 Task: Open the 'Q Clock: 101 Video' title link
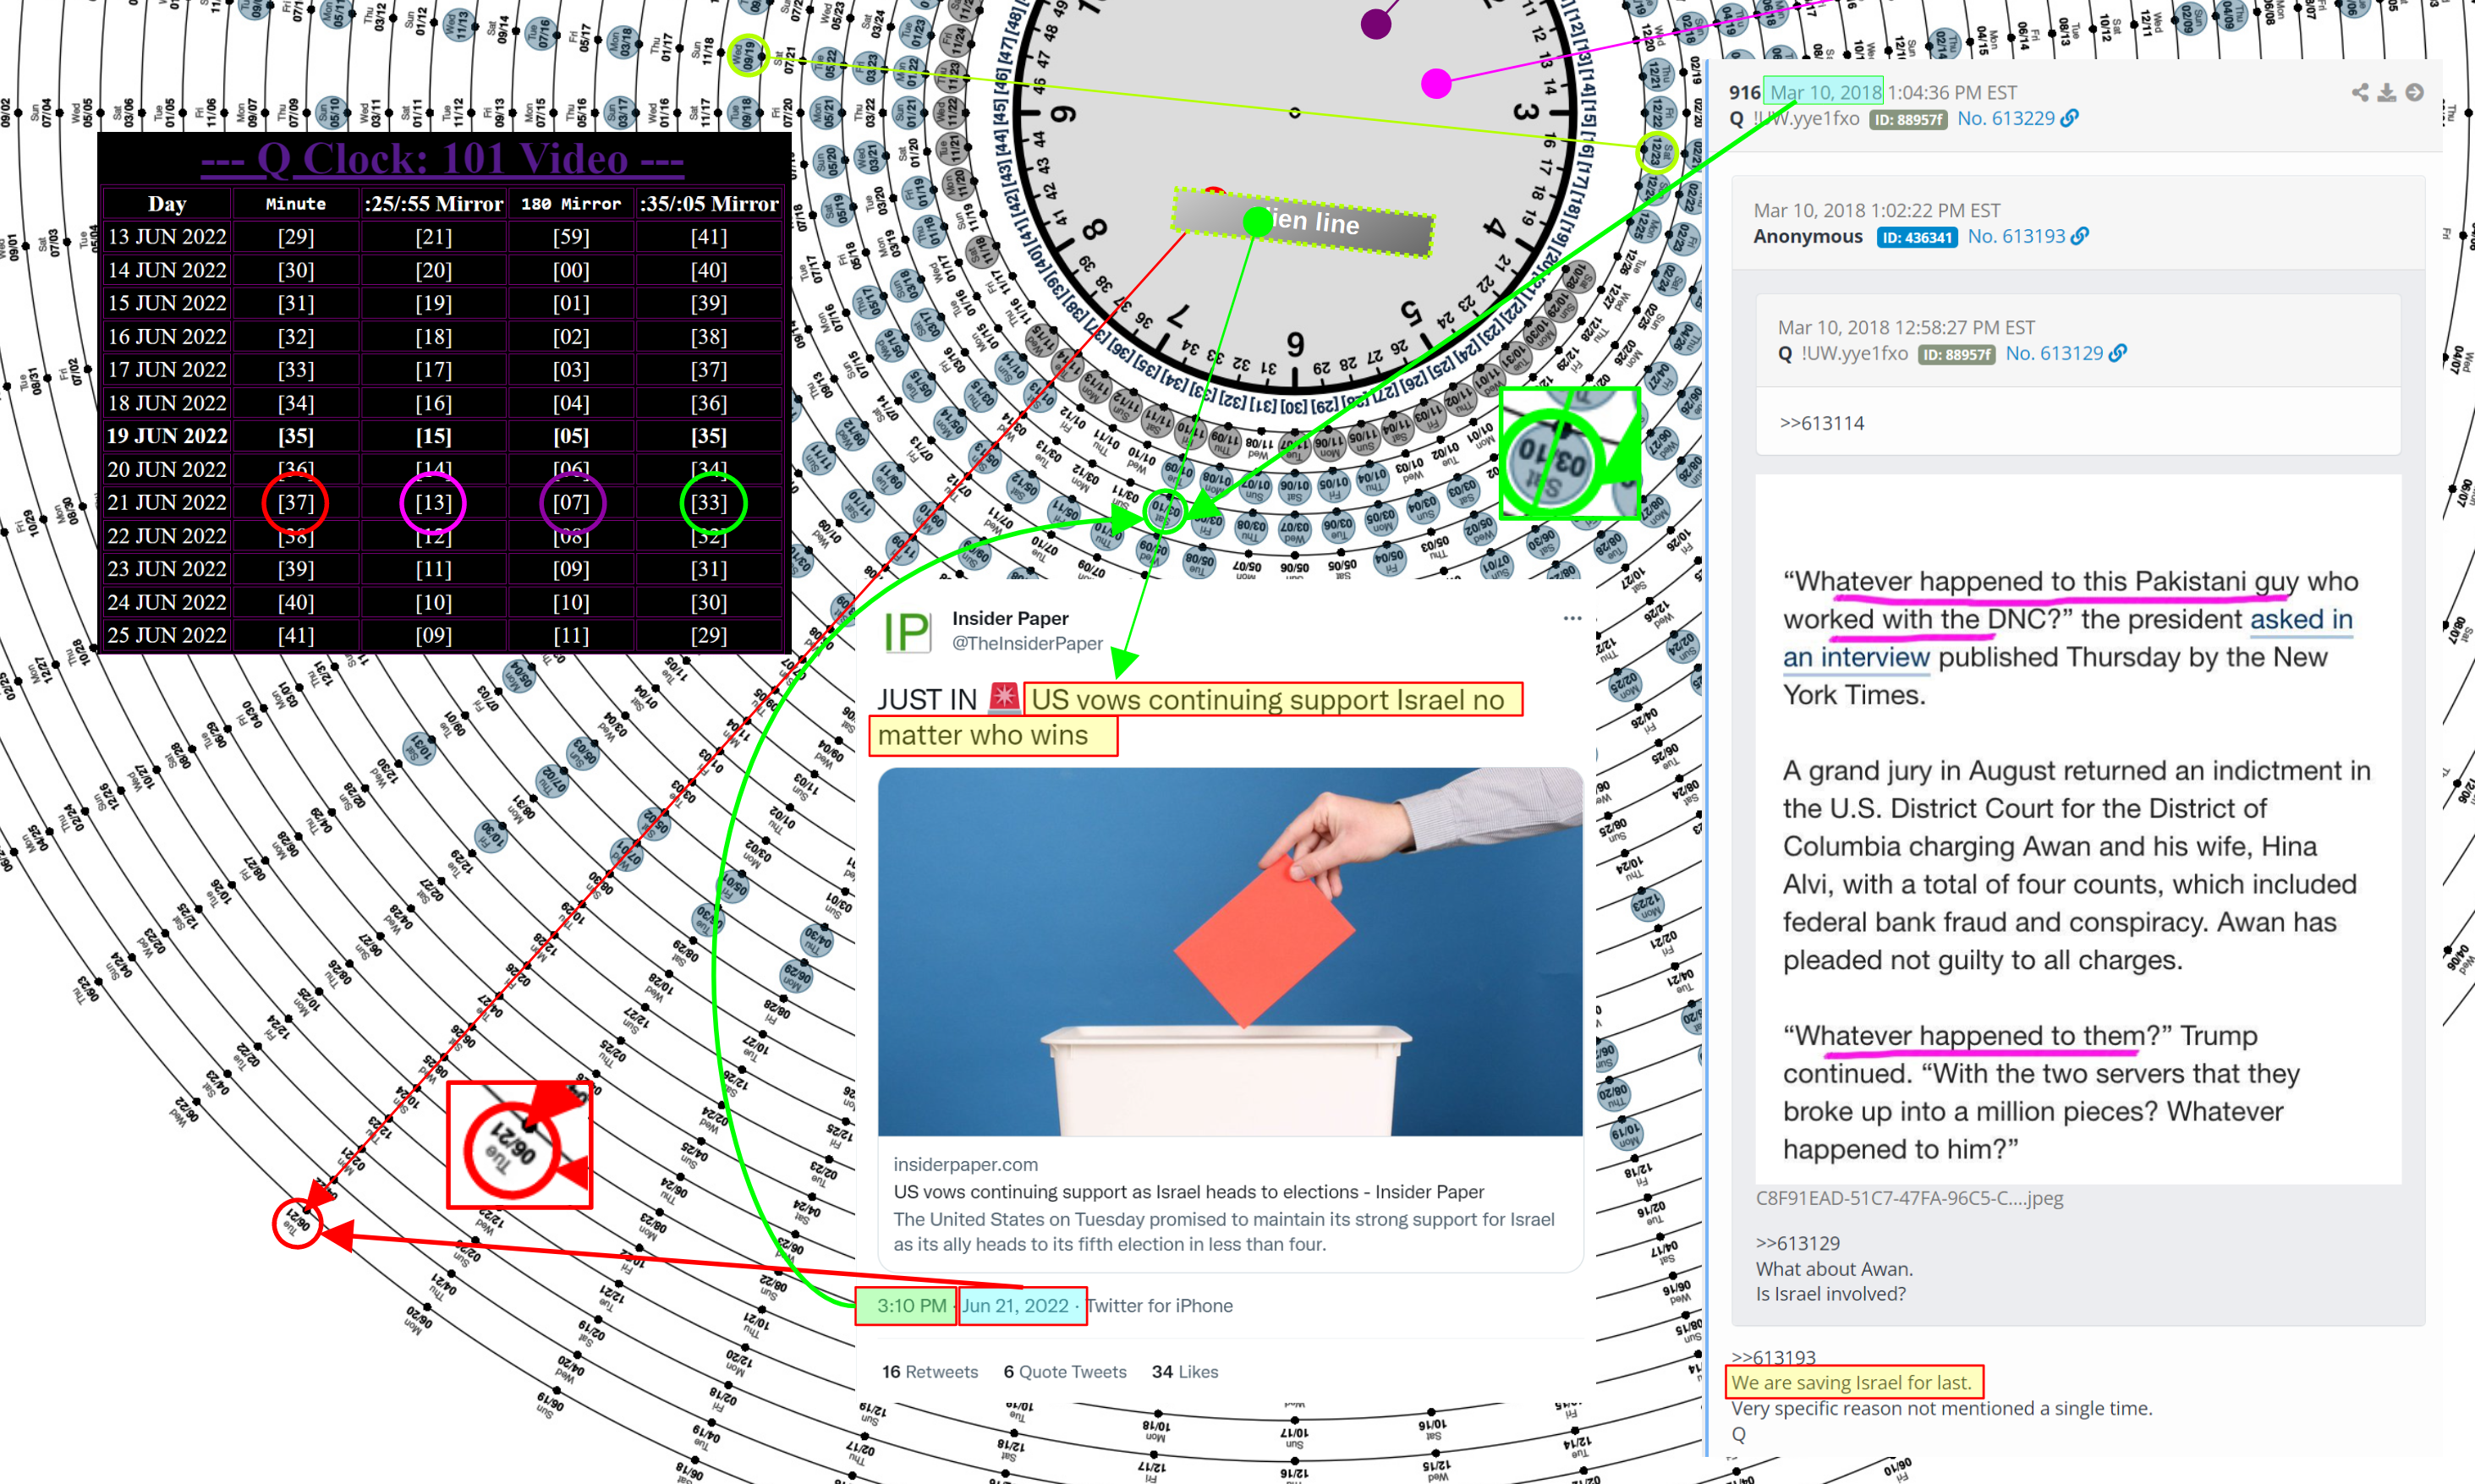coord(442,158)
